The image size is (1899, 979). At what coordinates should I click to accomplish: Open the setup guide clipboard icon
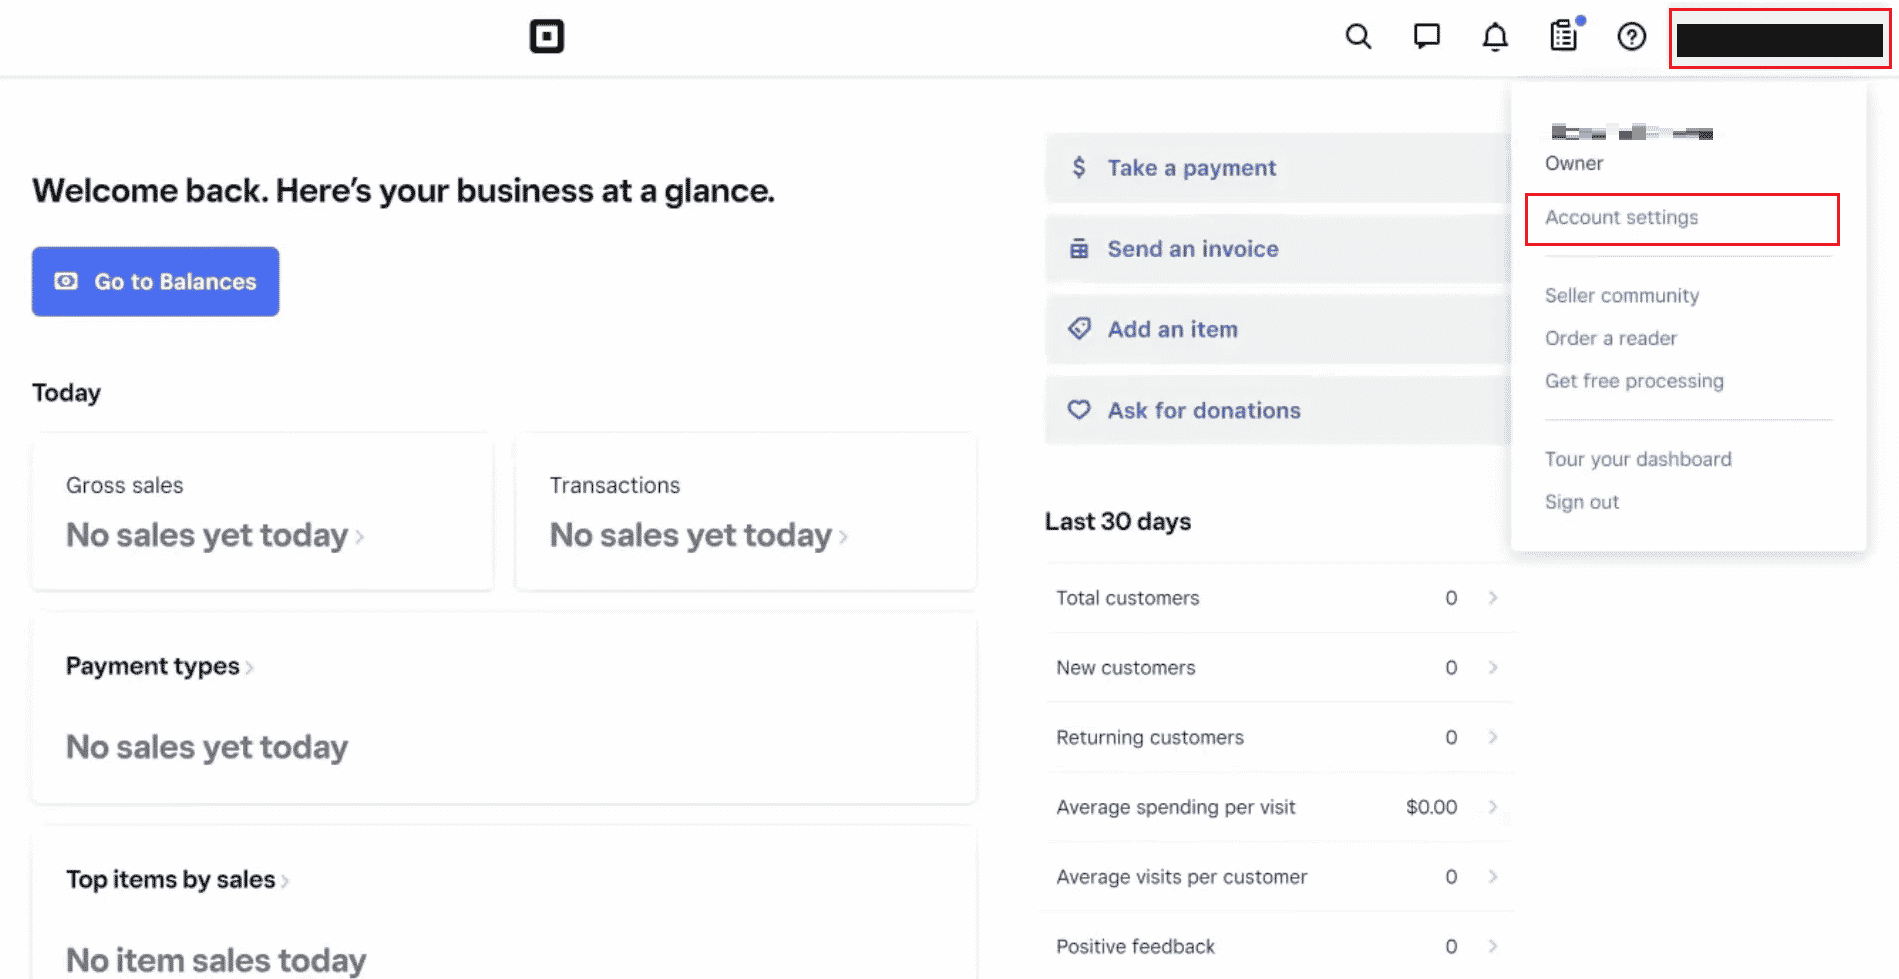tap(1564, 37)
